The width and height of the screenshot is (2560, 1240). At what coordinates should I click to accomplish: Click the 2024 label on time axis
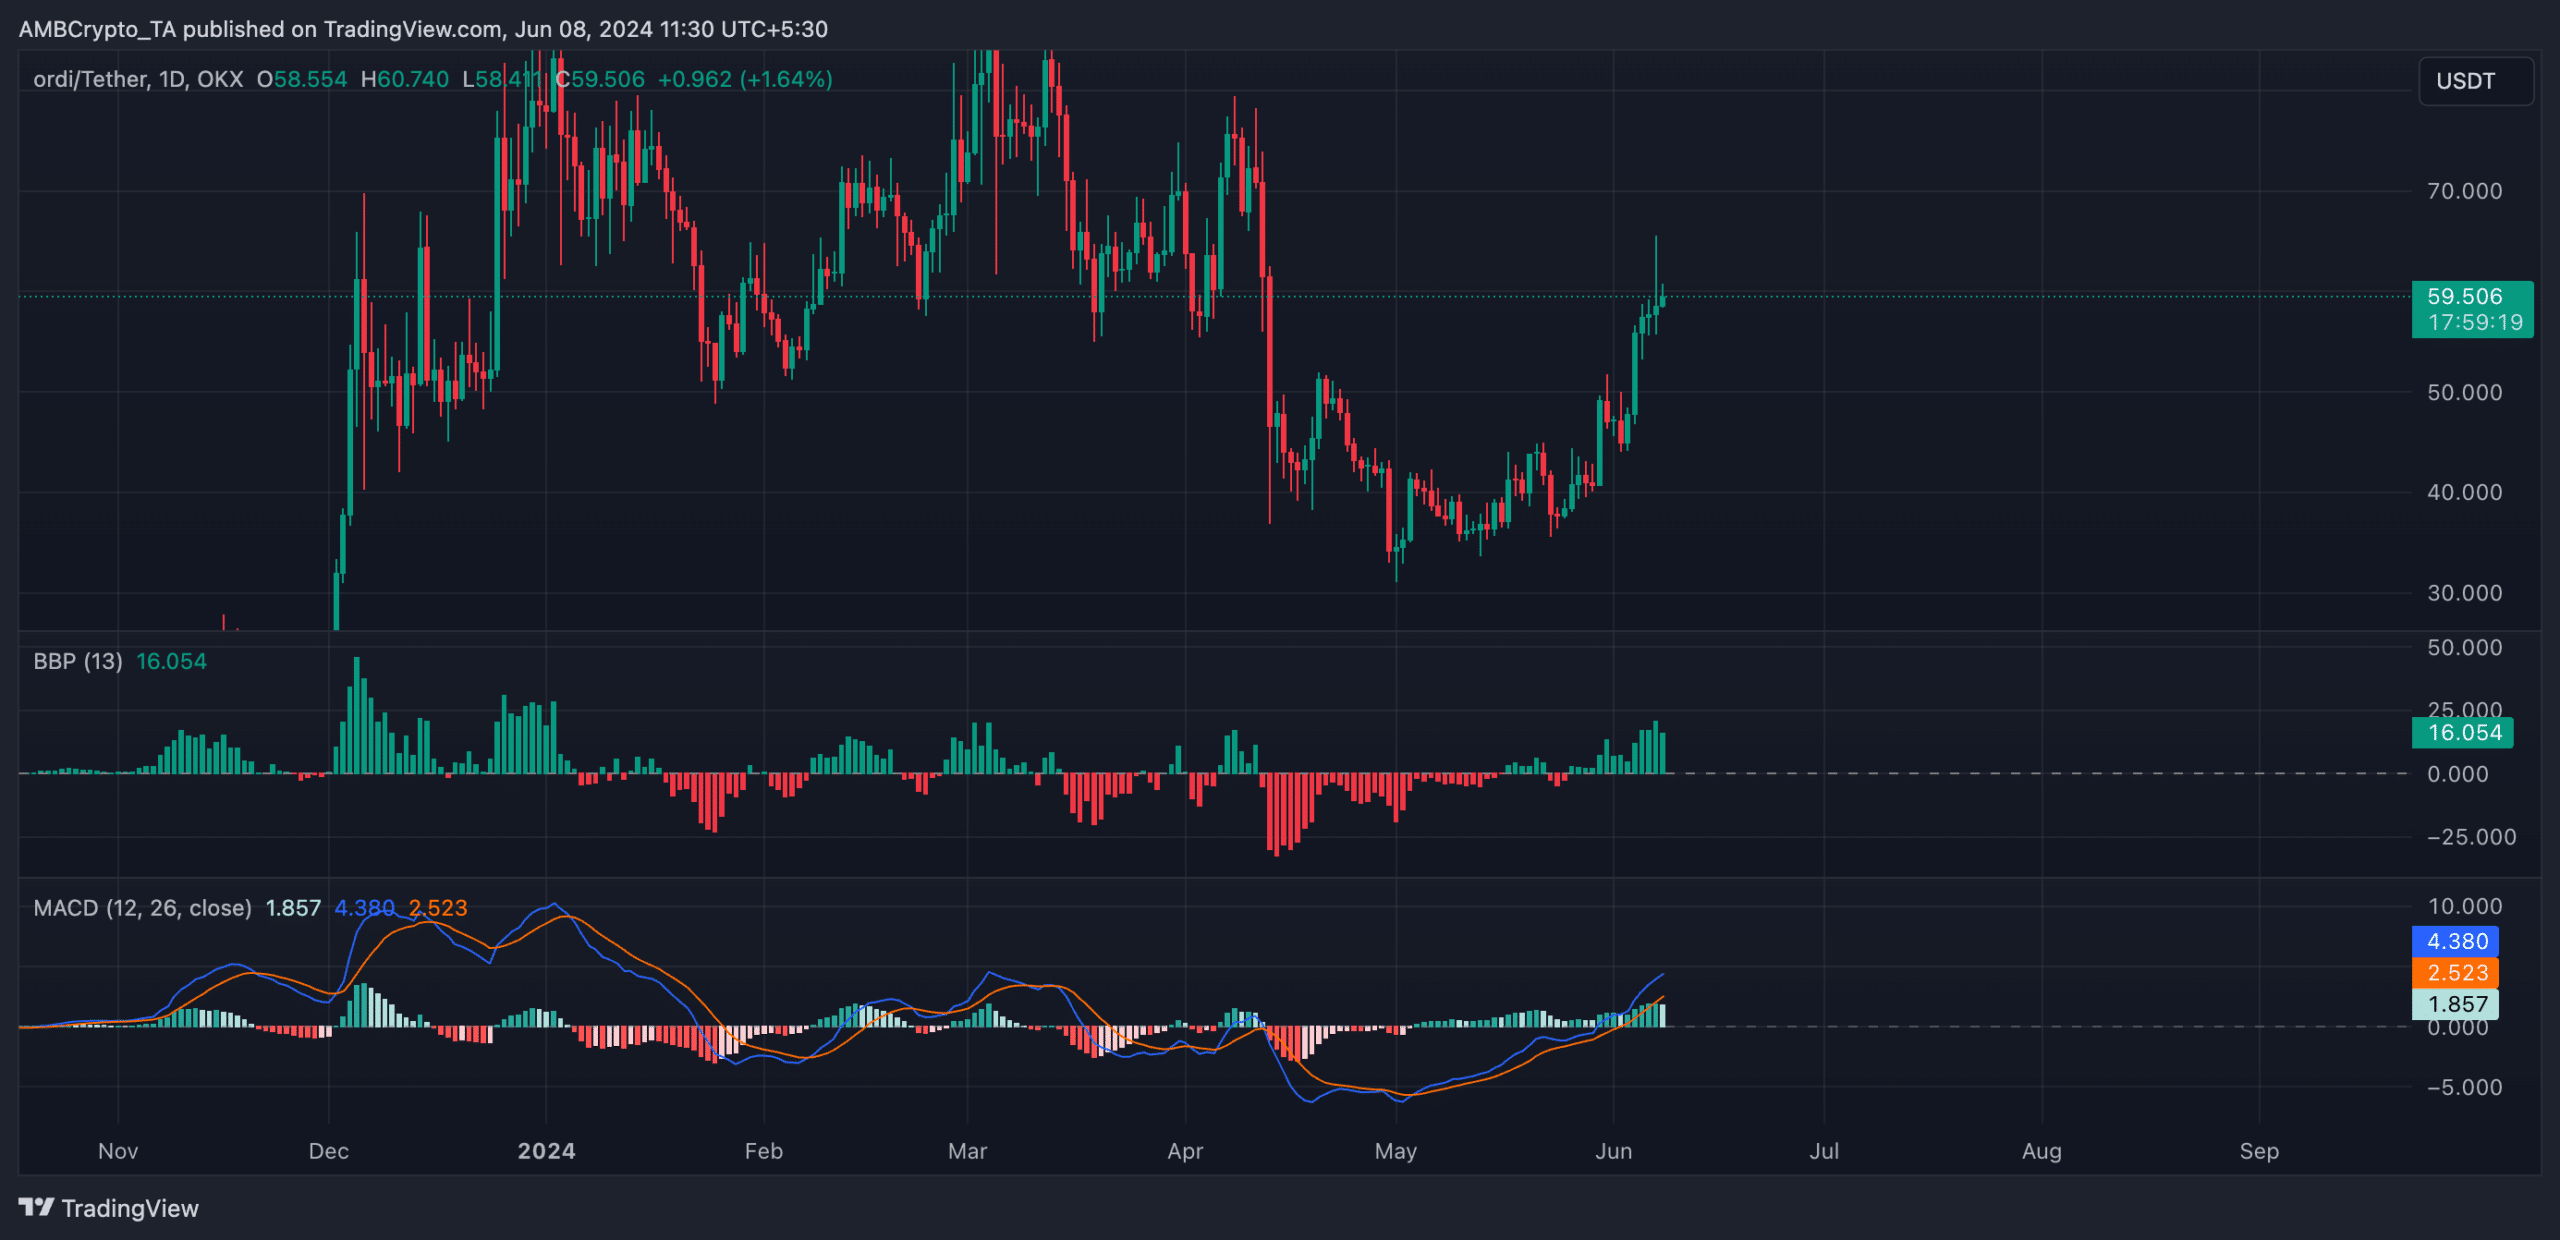[546, 1151]
